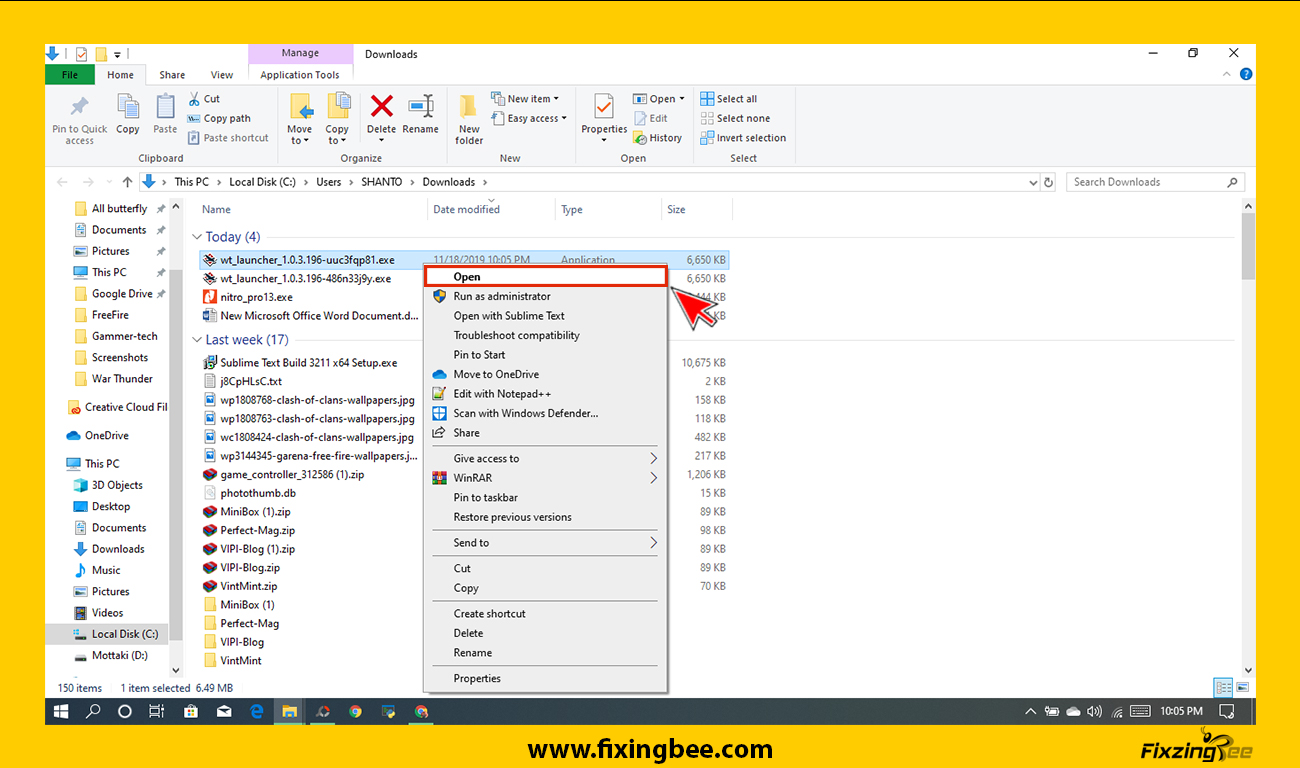Viewport: 1300px width, 768px height.
Task: Open Microsoft Edge from the taskbar
Action: [256, 711]
